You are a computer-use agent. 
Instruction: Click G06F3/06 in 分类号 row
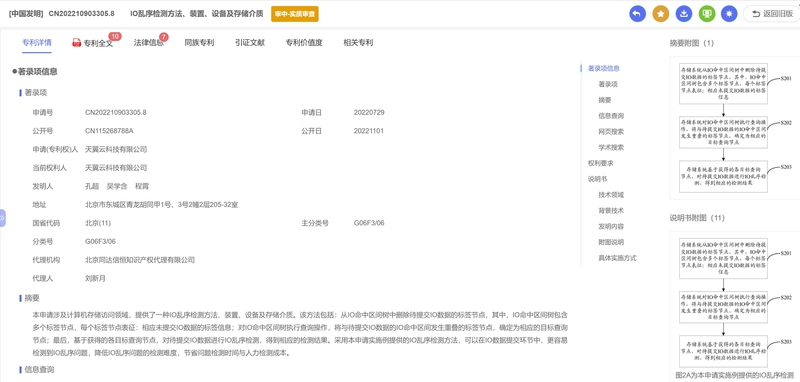[101, 241]
